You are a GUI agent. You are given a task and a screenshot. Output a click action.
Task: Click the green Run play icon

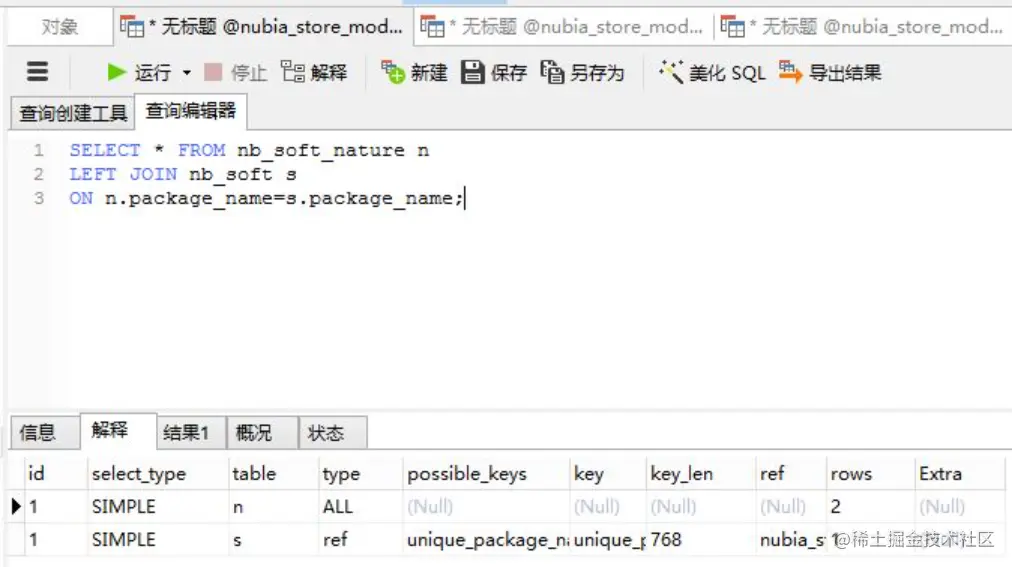pos(116,72)
